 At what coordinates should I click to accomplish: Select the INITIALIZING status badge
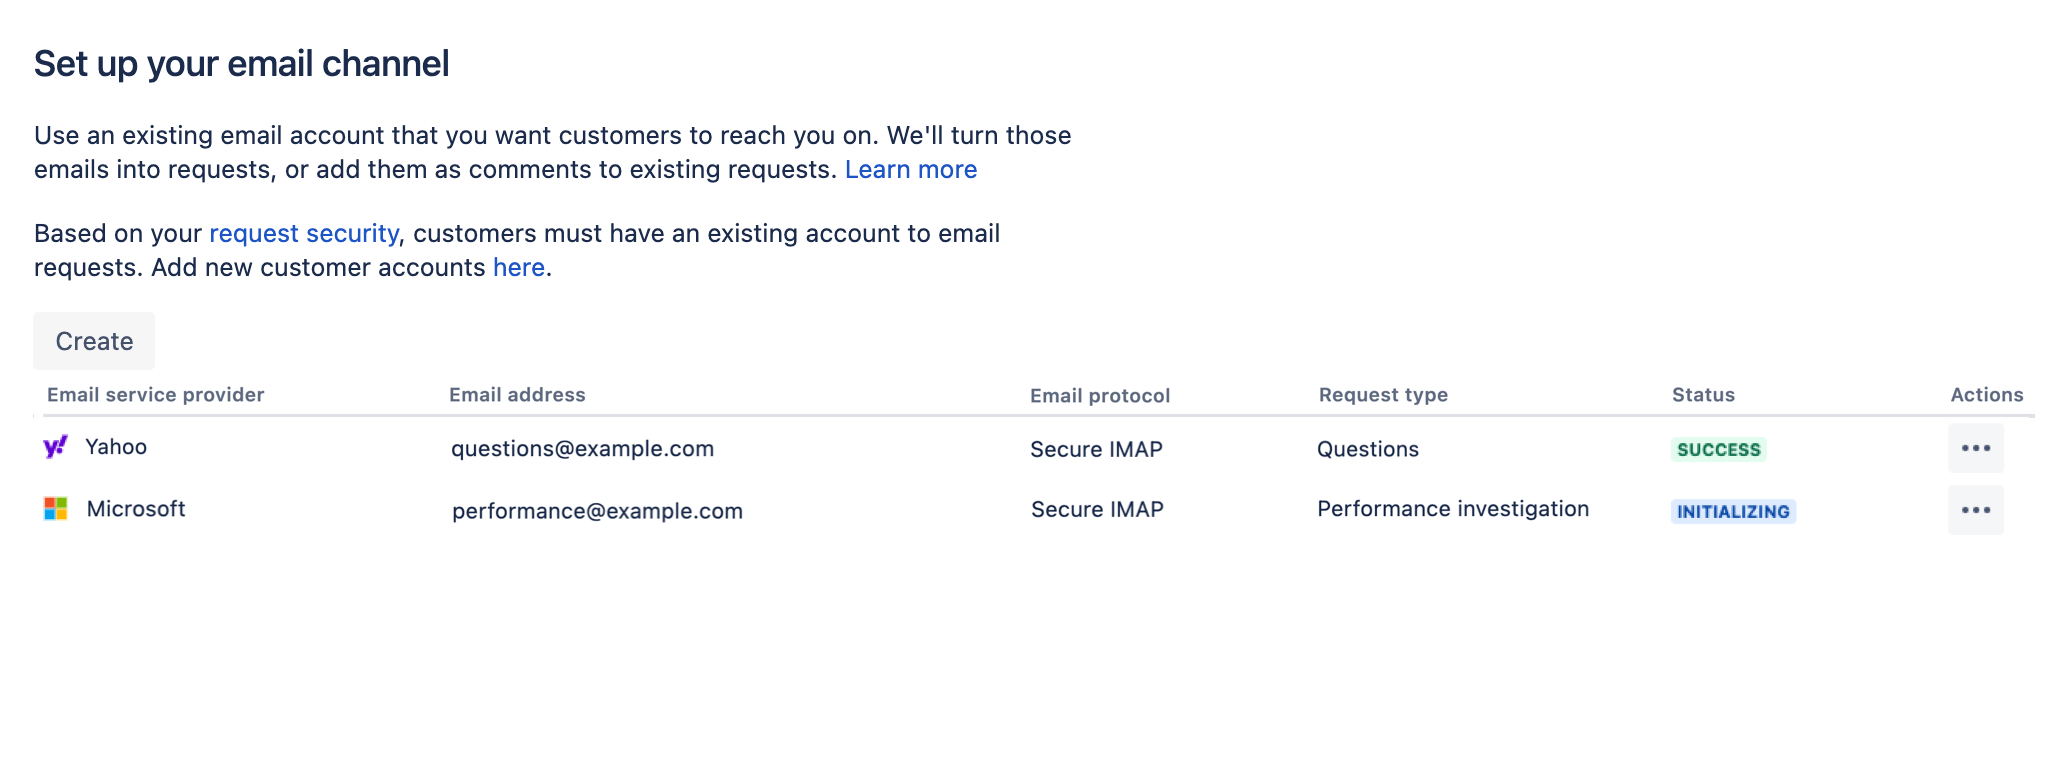1733,512
